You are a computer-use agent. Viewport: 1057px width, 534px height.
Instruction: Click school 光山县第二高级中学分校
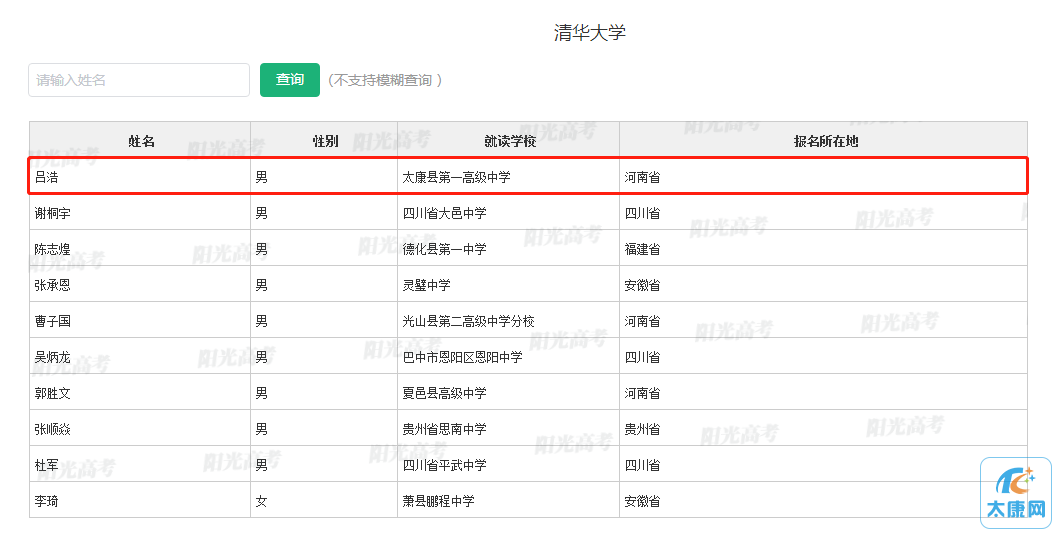[469, 321]
